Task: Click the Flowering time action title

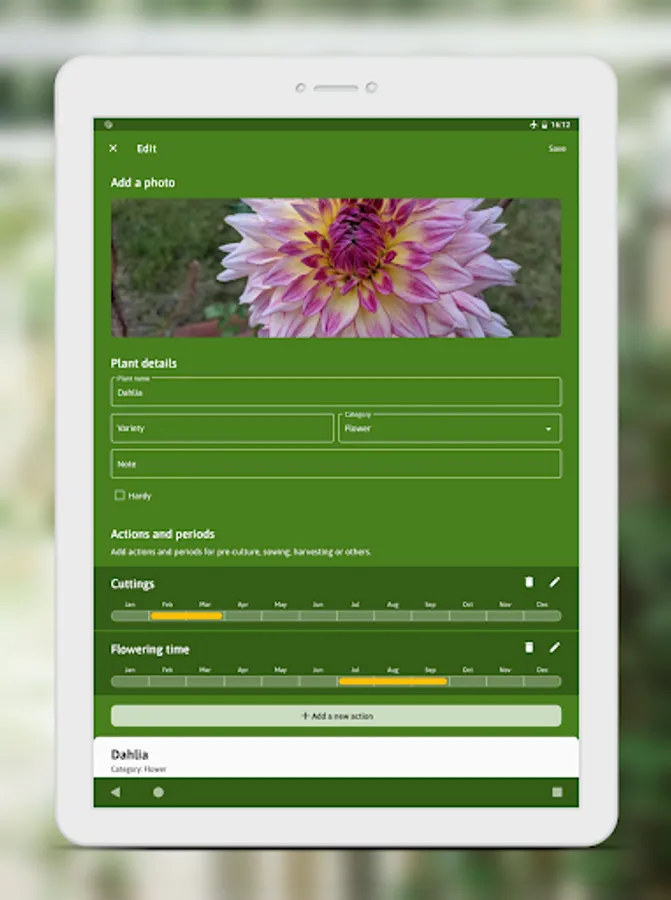Action: tap(150, 649)
